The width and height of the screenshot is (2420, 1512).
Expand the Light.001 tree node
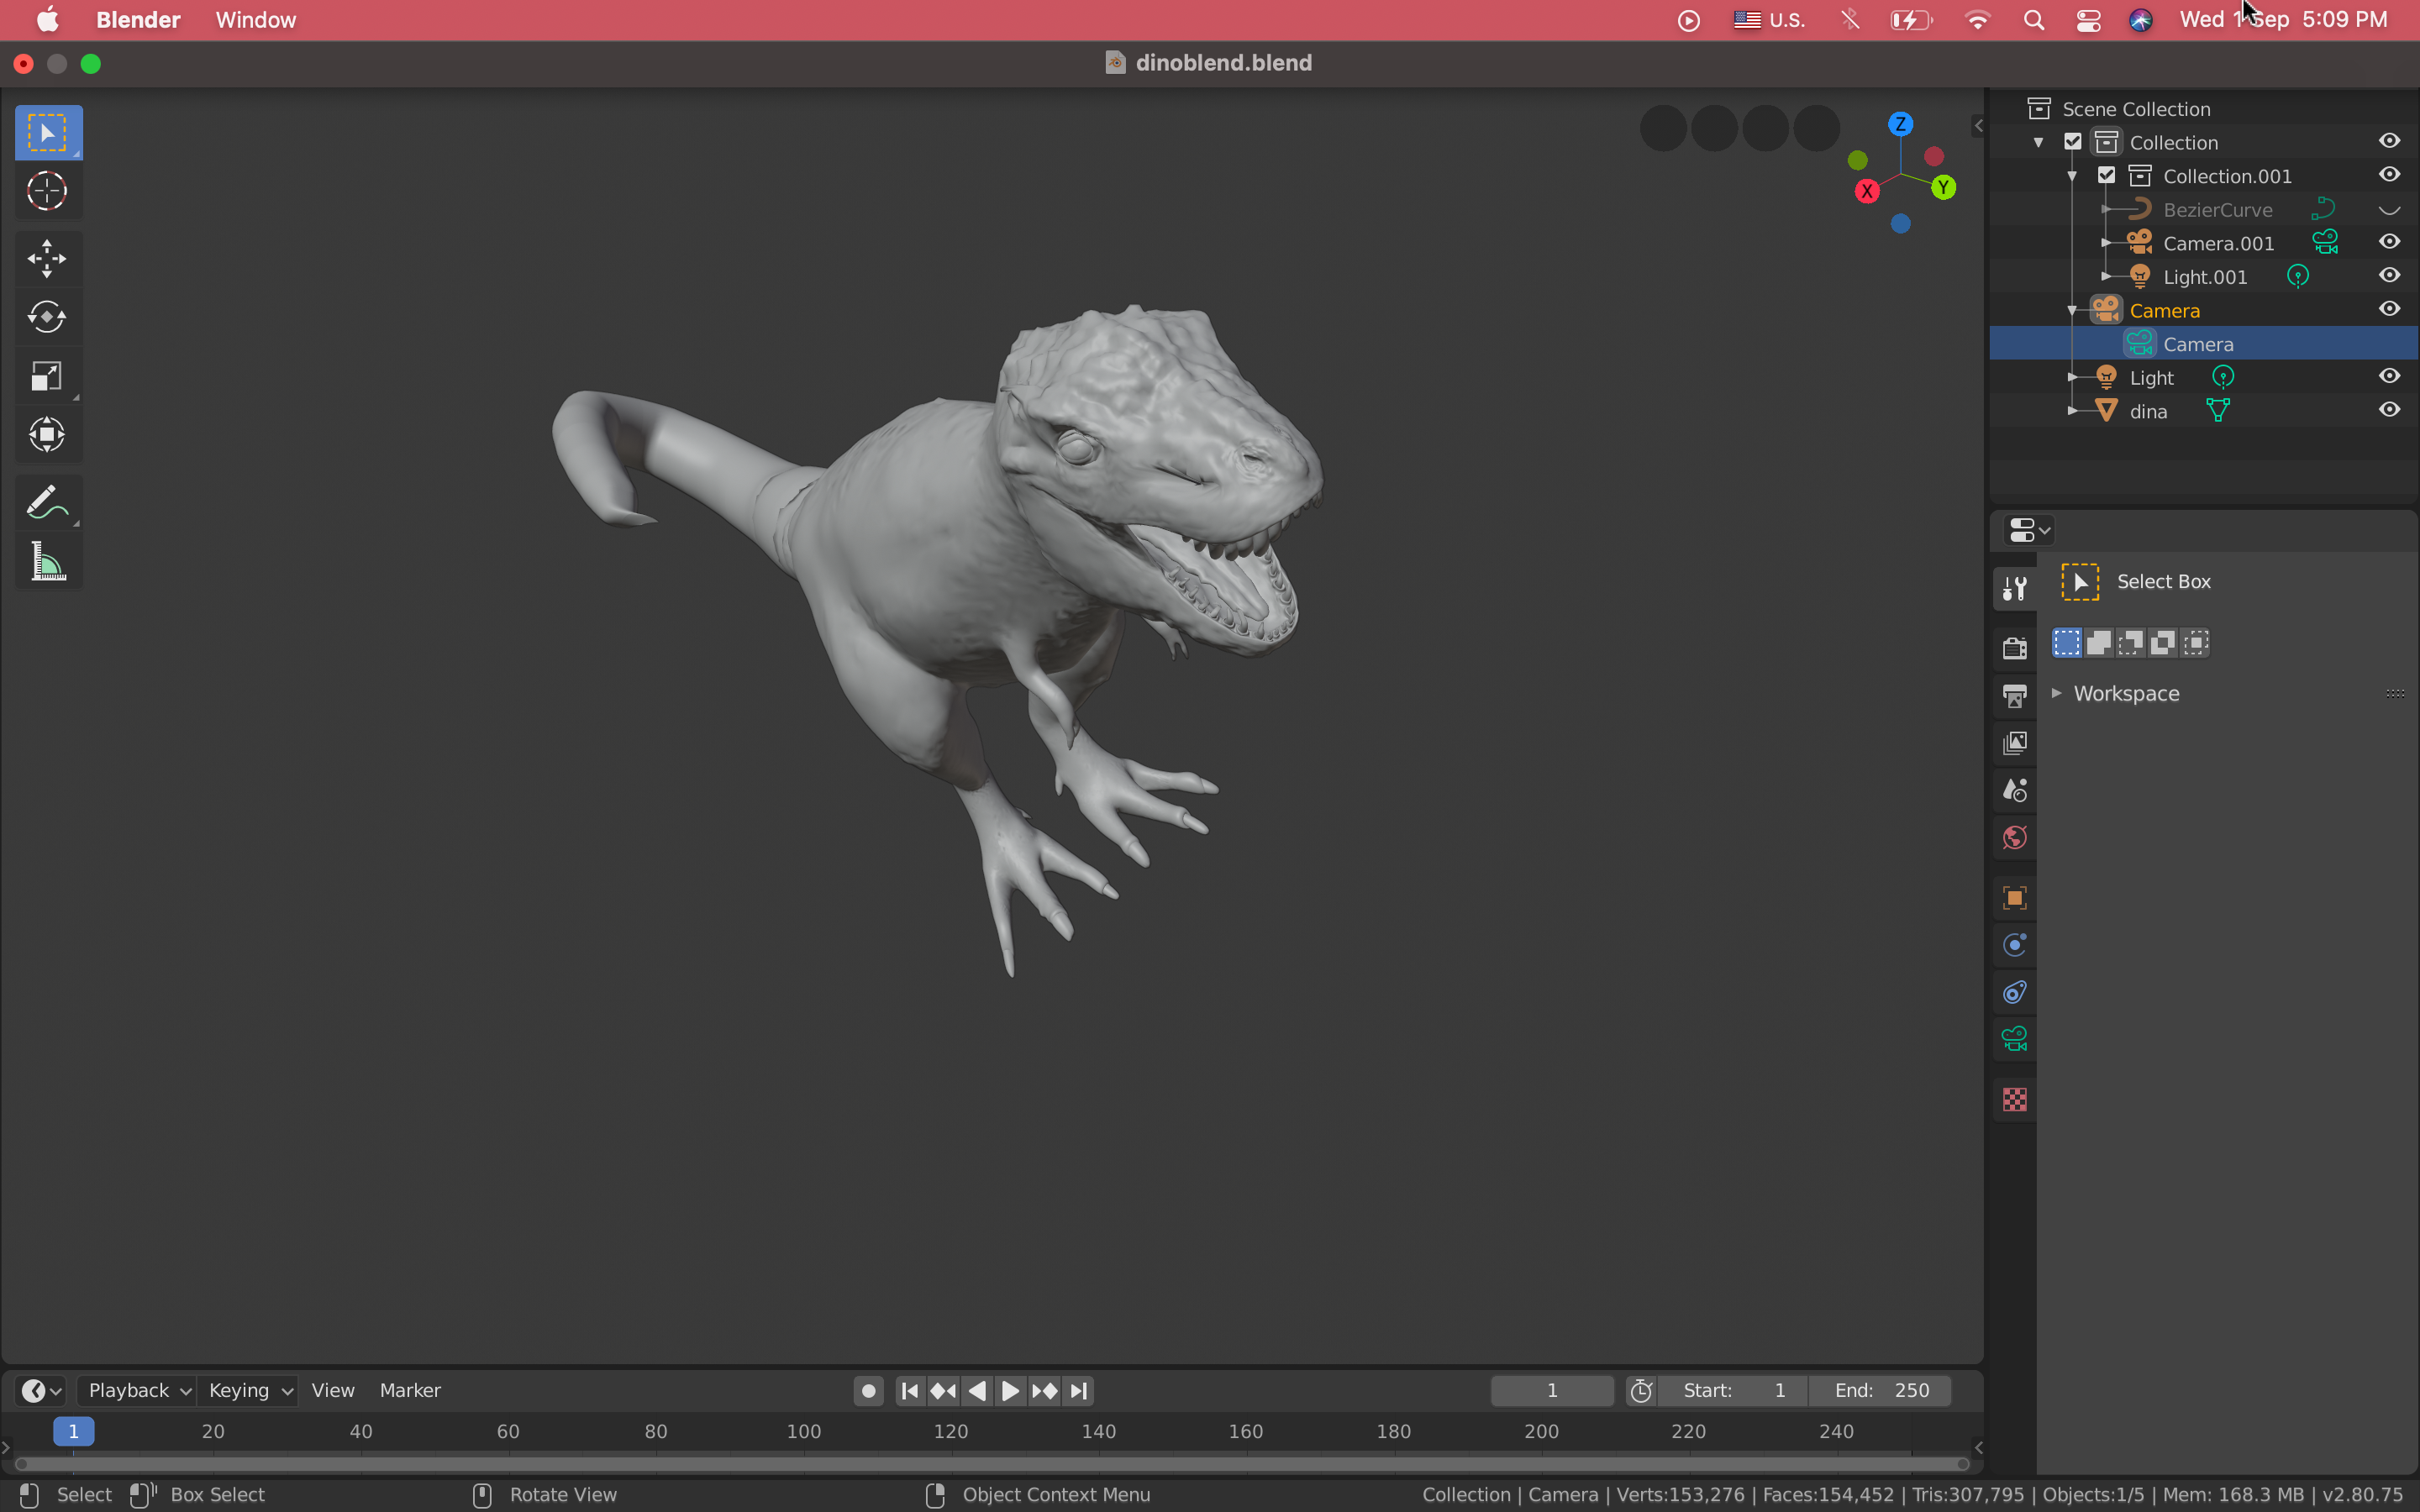click(2106, 276)
